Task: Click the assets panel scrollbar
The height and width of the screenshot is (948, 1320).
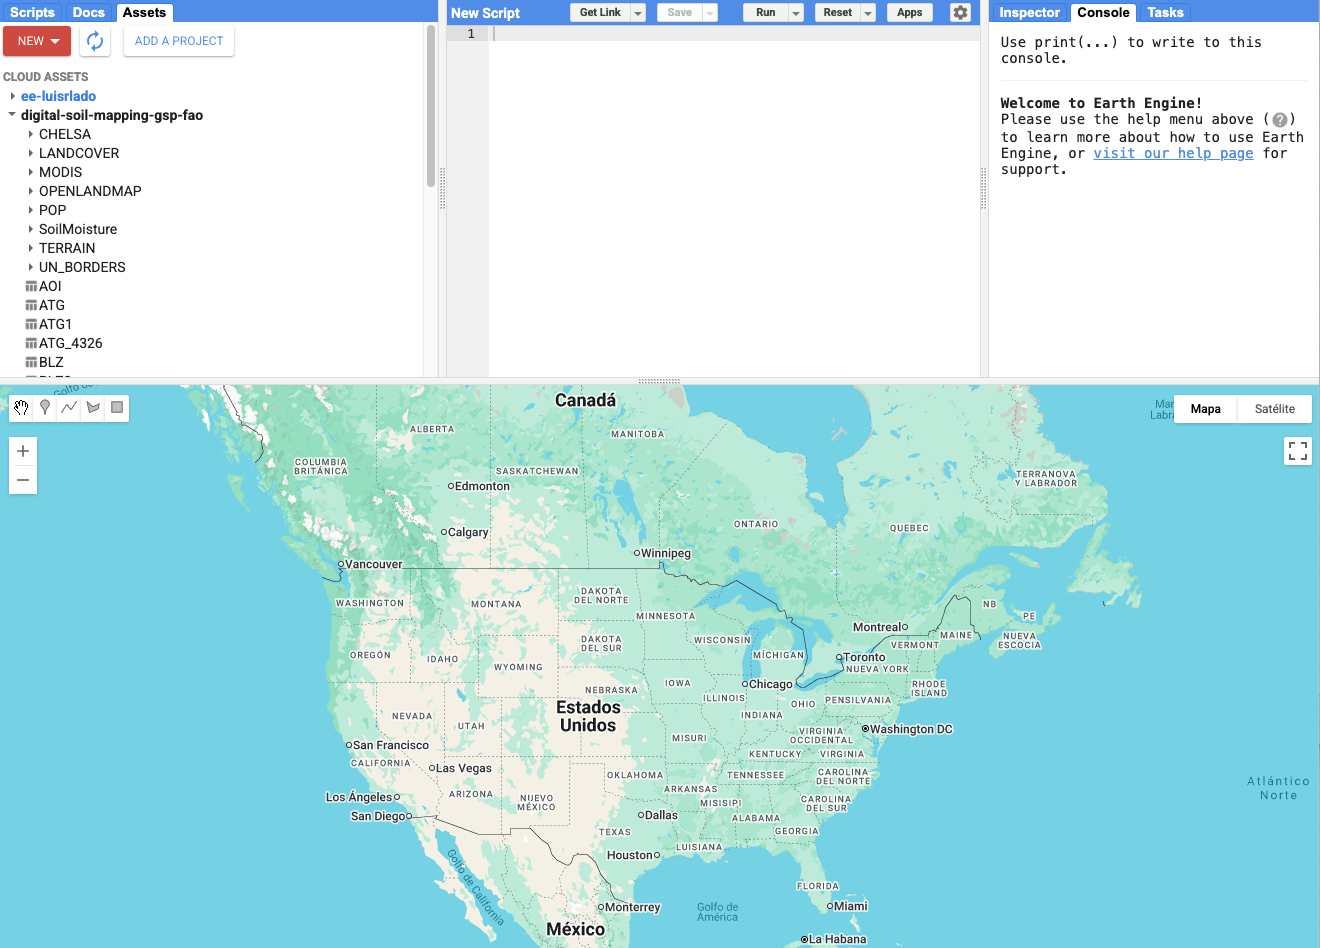Action: (x=431, y=105)
